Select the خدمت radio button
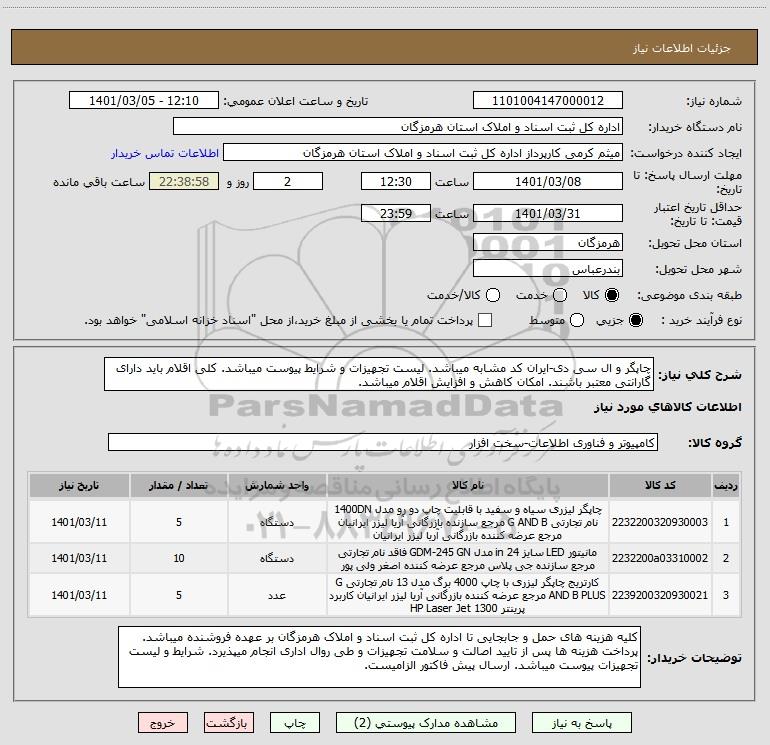 560,295
